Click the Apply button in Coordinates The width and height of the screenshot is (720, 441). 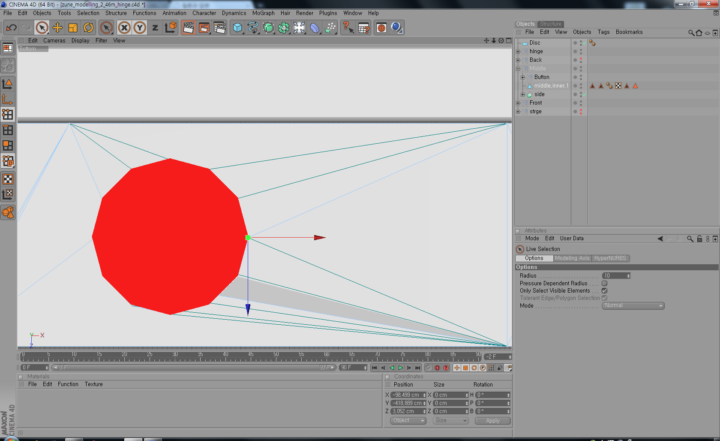tap(493, 421)
